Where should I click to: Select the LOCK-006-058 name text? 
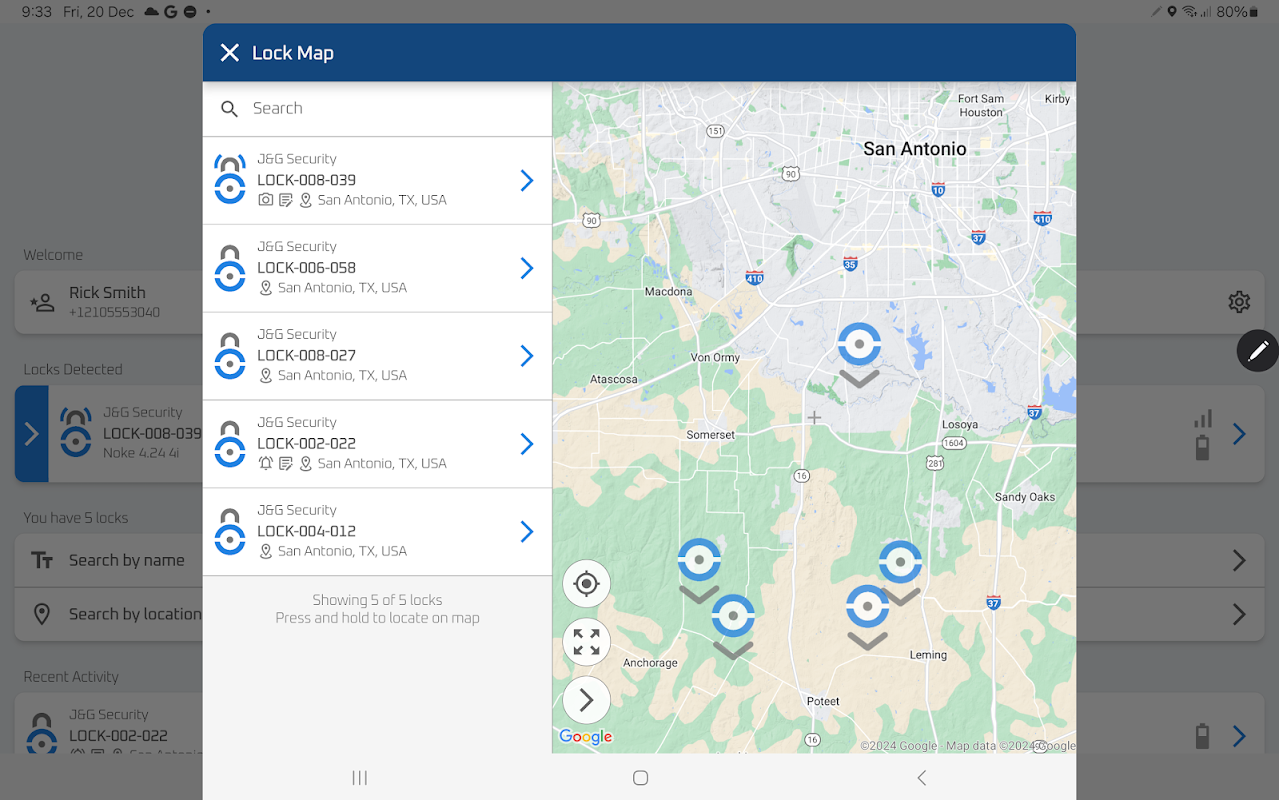(x=306, y=268)
